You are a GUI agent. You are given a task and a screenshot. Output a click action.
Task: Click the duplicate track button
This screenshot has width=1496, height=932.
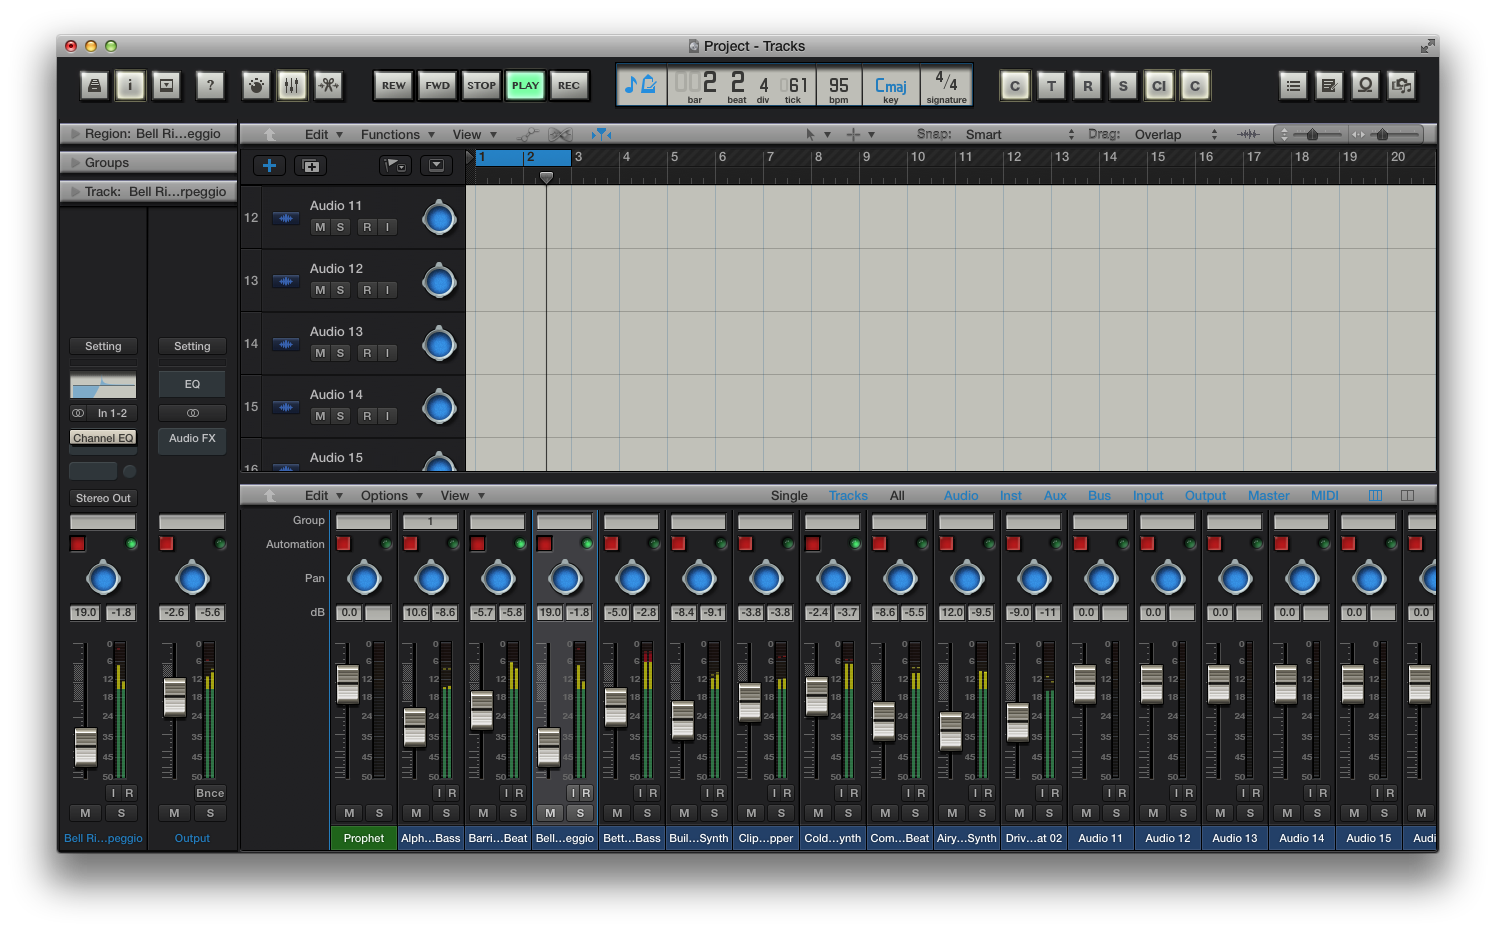311,166
